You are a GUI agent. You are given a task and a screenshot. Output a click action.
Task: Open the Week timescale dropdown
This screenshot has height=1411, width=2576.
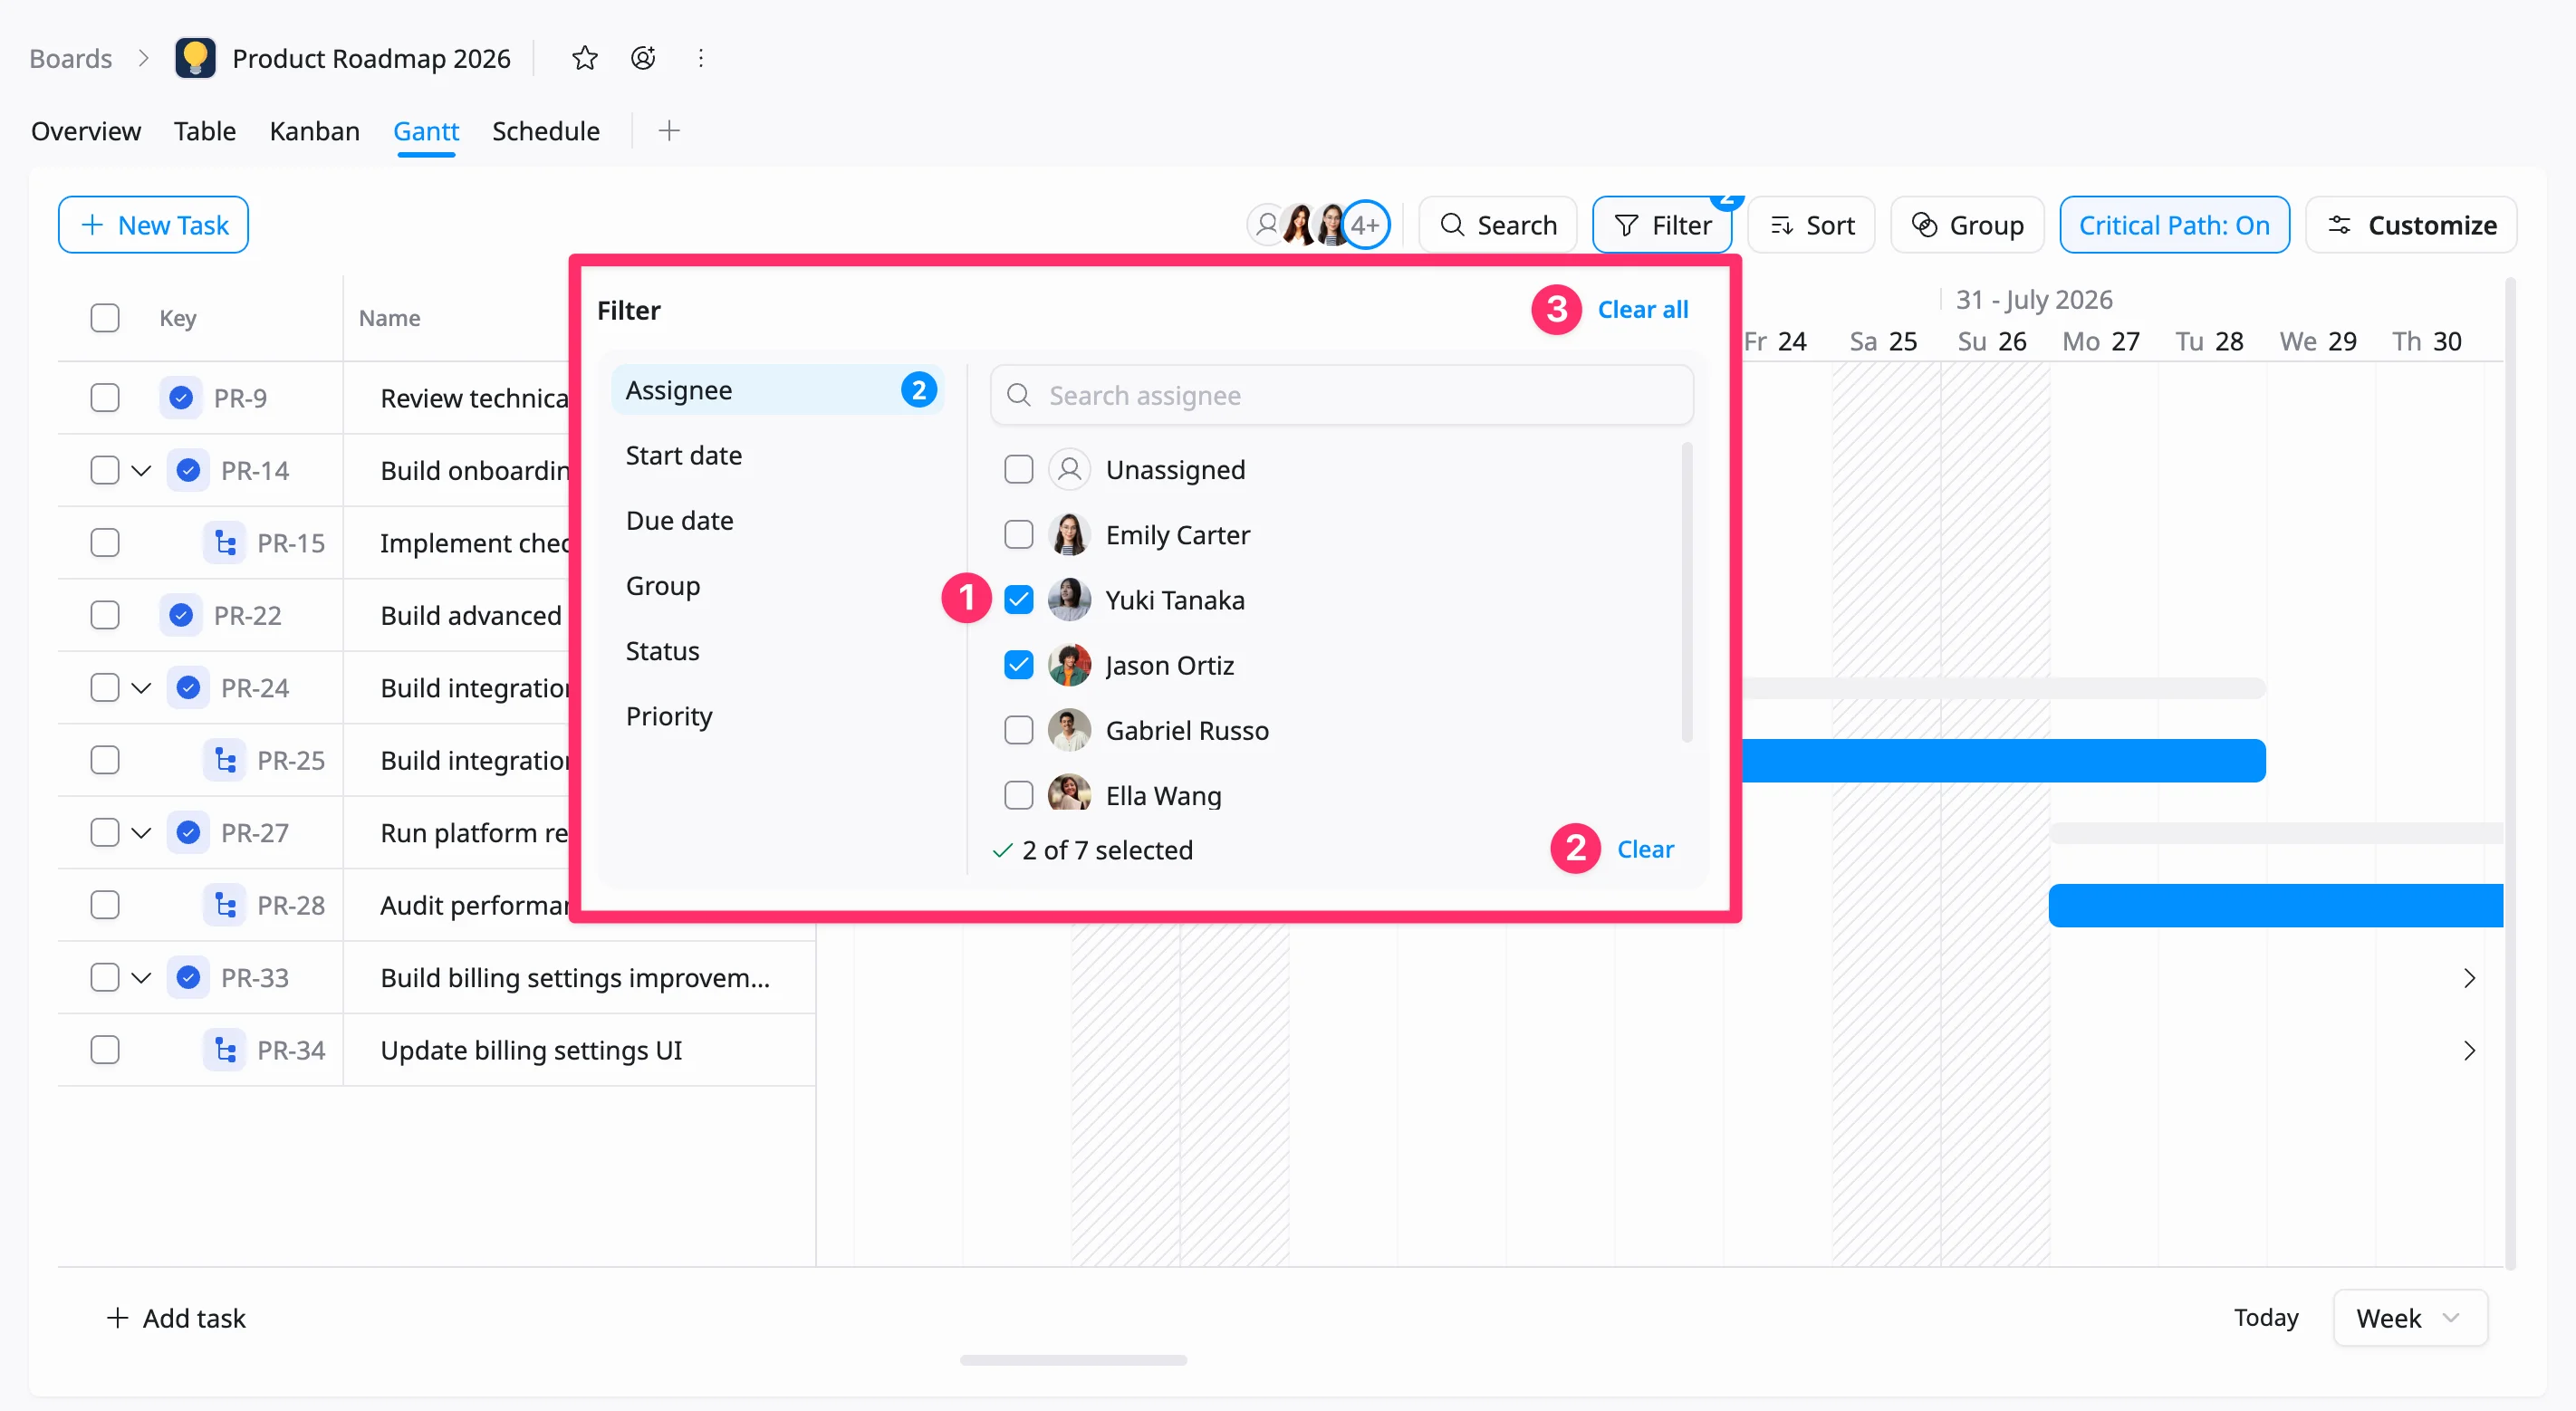(2409, 1318)
